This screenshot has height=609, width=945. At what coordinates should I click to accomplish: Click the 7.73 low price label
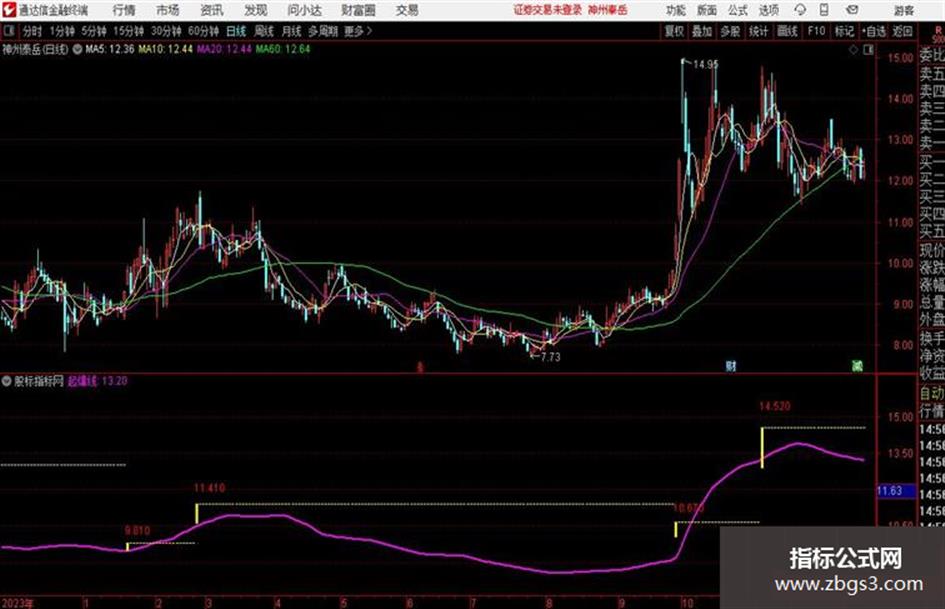[550, 357]
